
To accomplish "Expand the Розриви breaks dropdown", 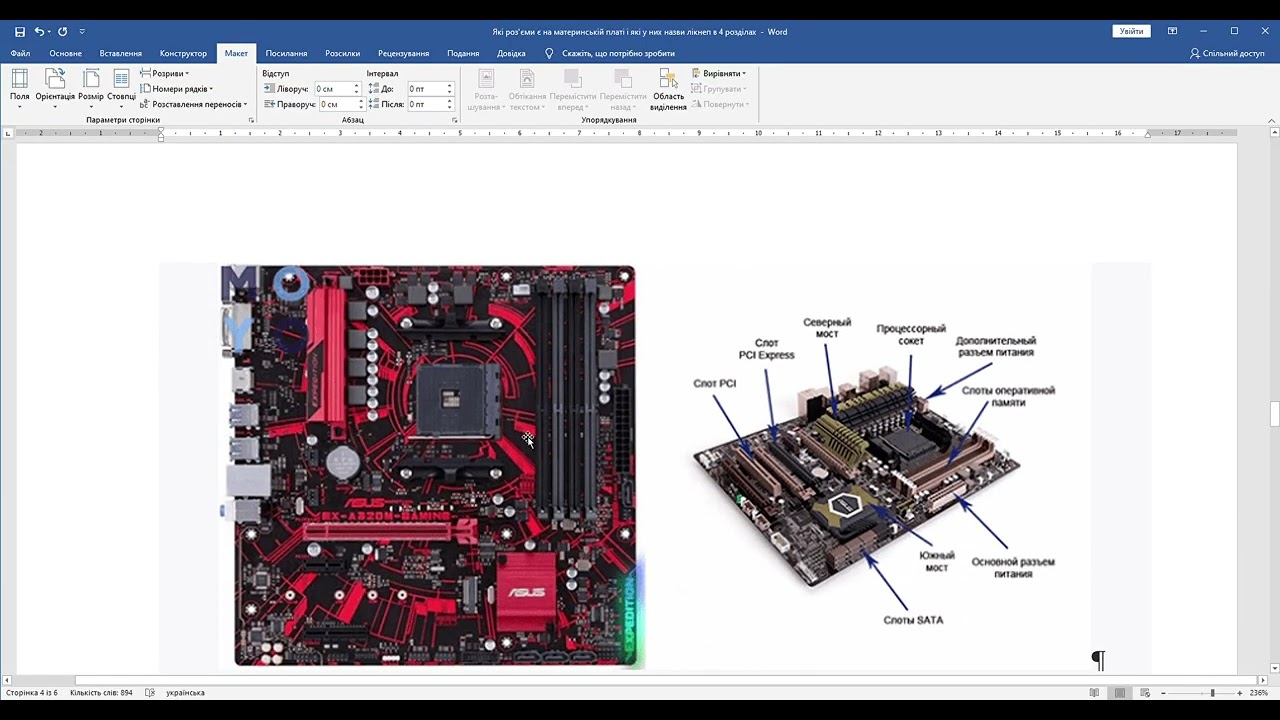I will [165, 73].
